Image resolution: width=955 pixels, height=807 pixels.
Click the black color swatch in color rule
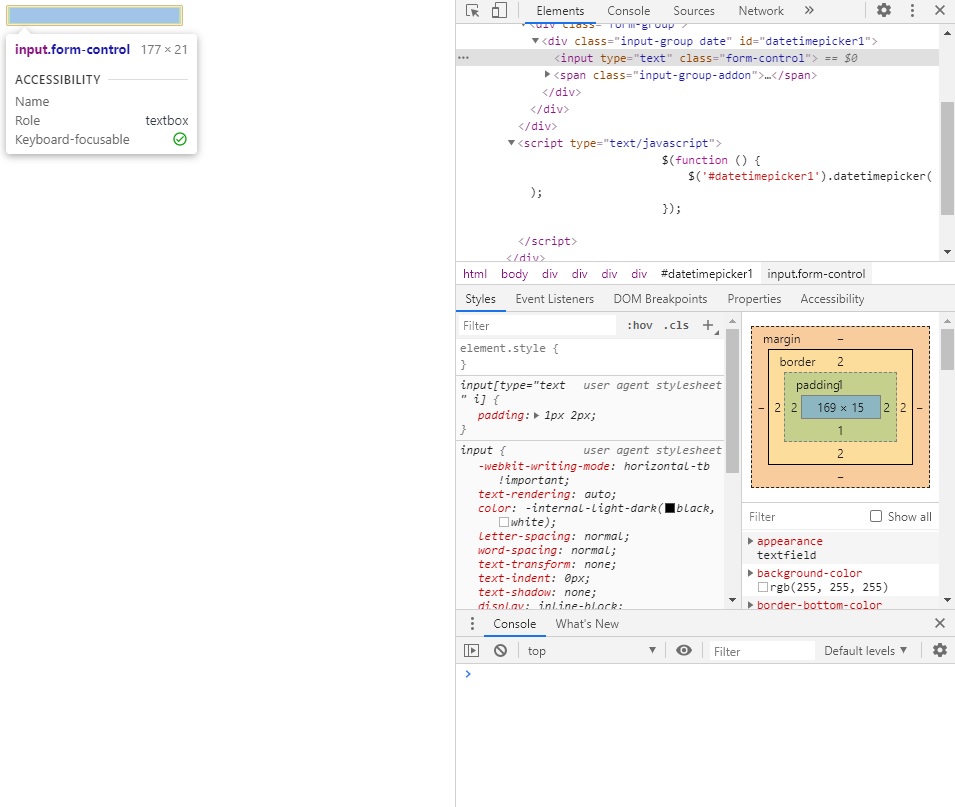point(670,508)
